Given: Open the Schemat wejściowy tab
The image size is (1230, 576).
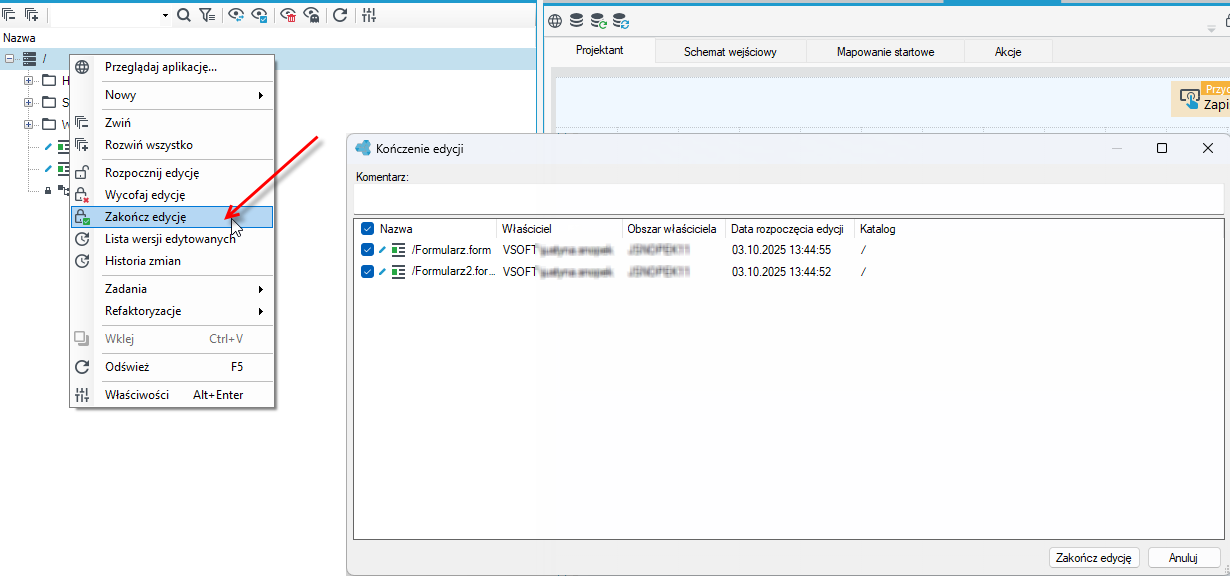Looking at the screenshot, I should (x=730, y=52).
